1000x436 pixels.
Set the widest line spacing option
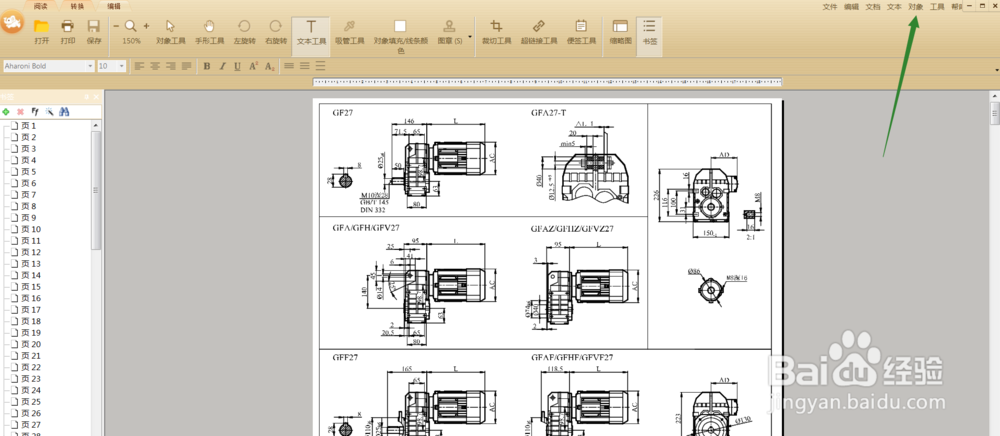[320, 66]
